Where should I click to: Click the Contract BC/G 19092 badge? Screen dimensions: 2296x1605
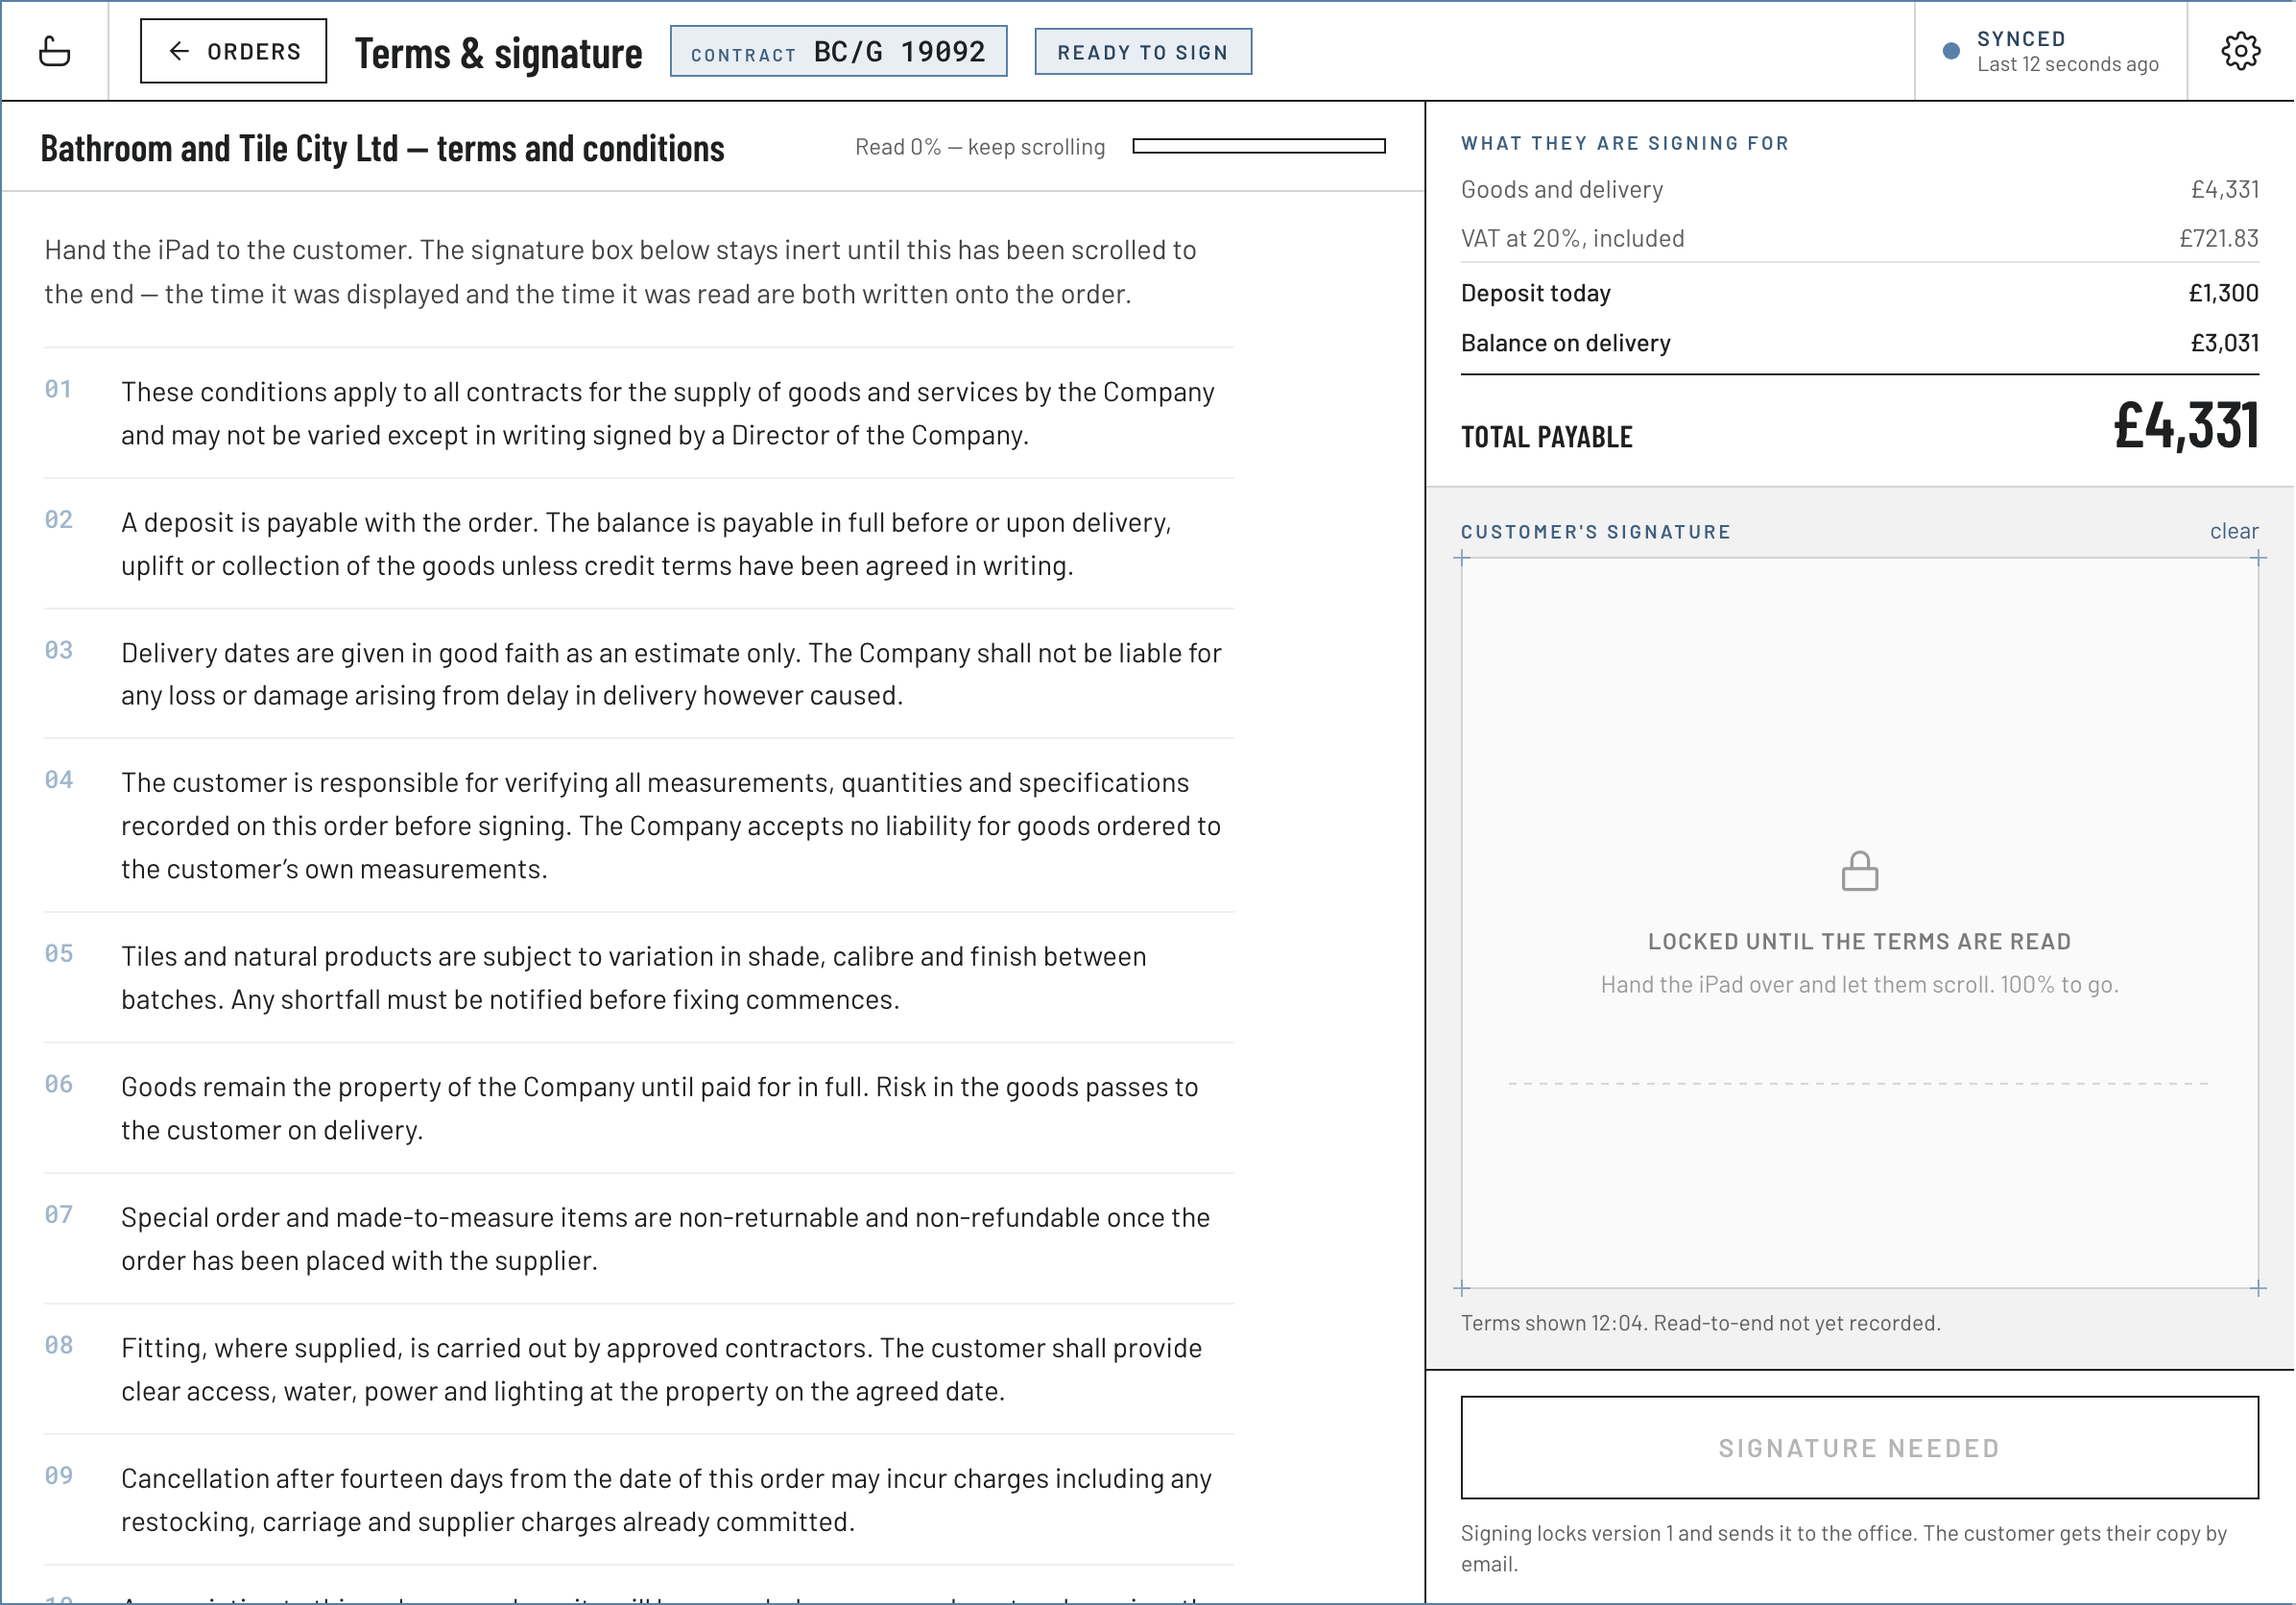[x=838, y=51]
